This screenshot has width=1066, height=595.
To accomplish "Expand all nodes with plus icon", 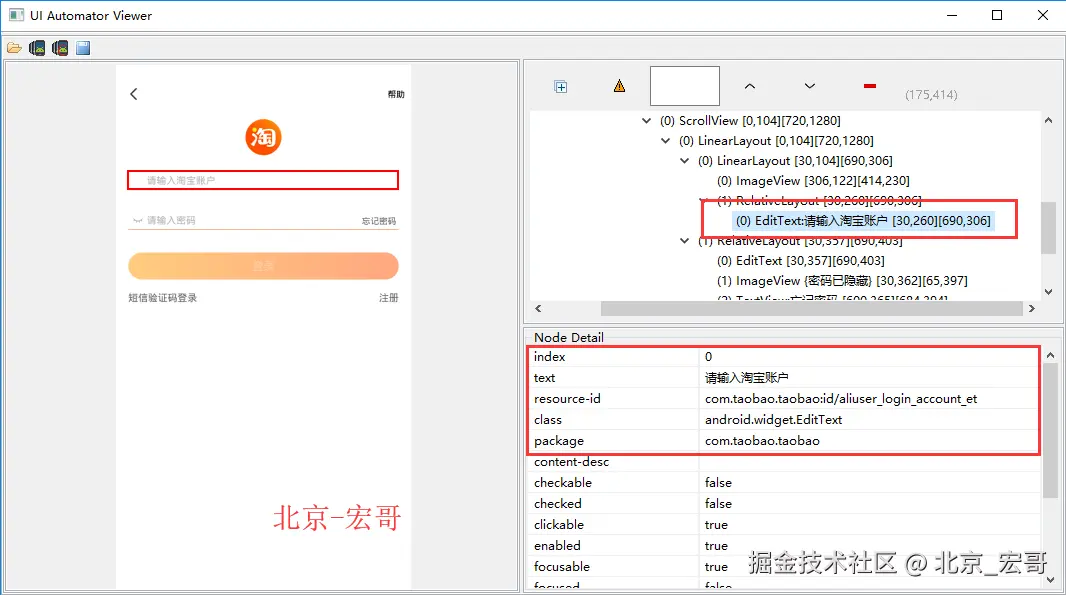I will point(561,86).
